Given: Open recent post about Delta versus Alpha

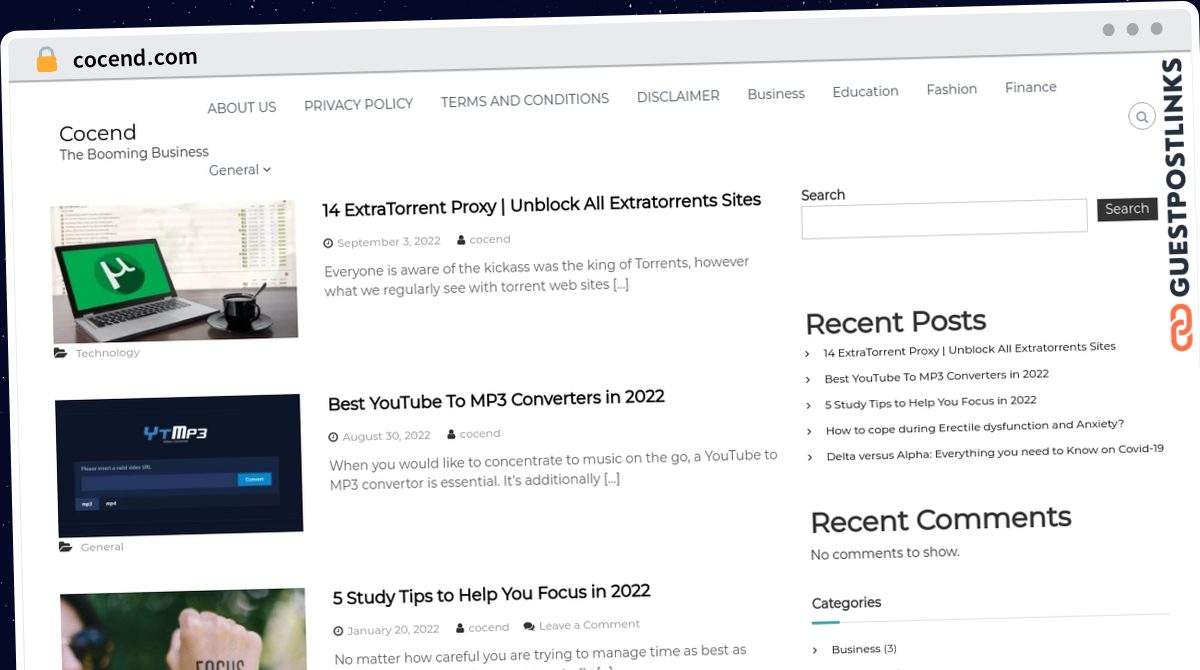Looking at the screenshot, I should pyautogui.click(x=995, y=452).
